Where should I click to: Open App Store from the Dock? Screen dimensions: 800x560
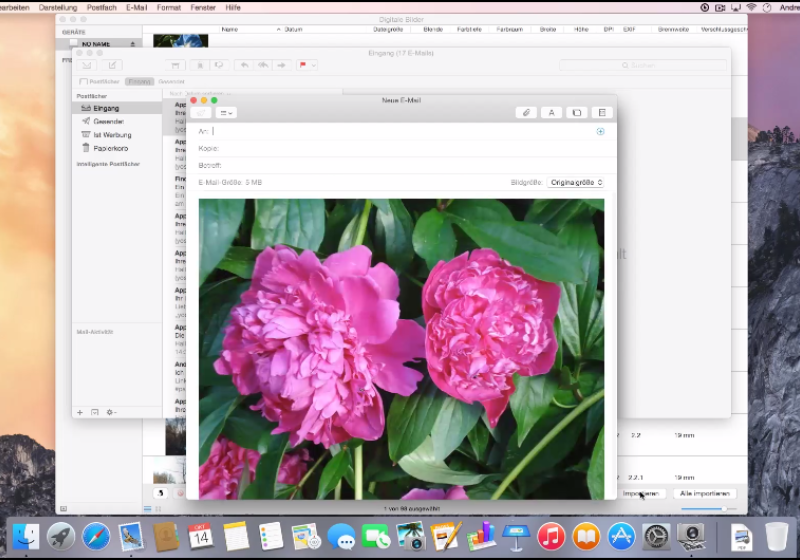click(x=621, y=537)
